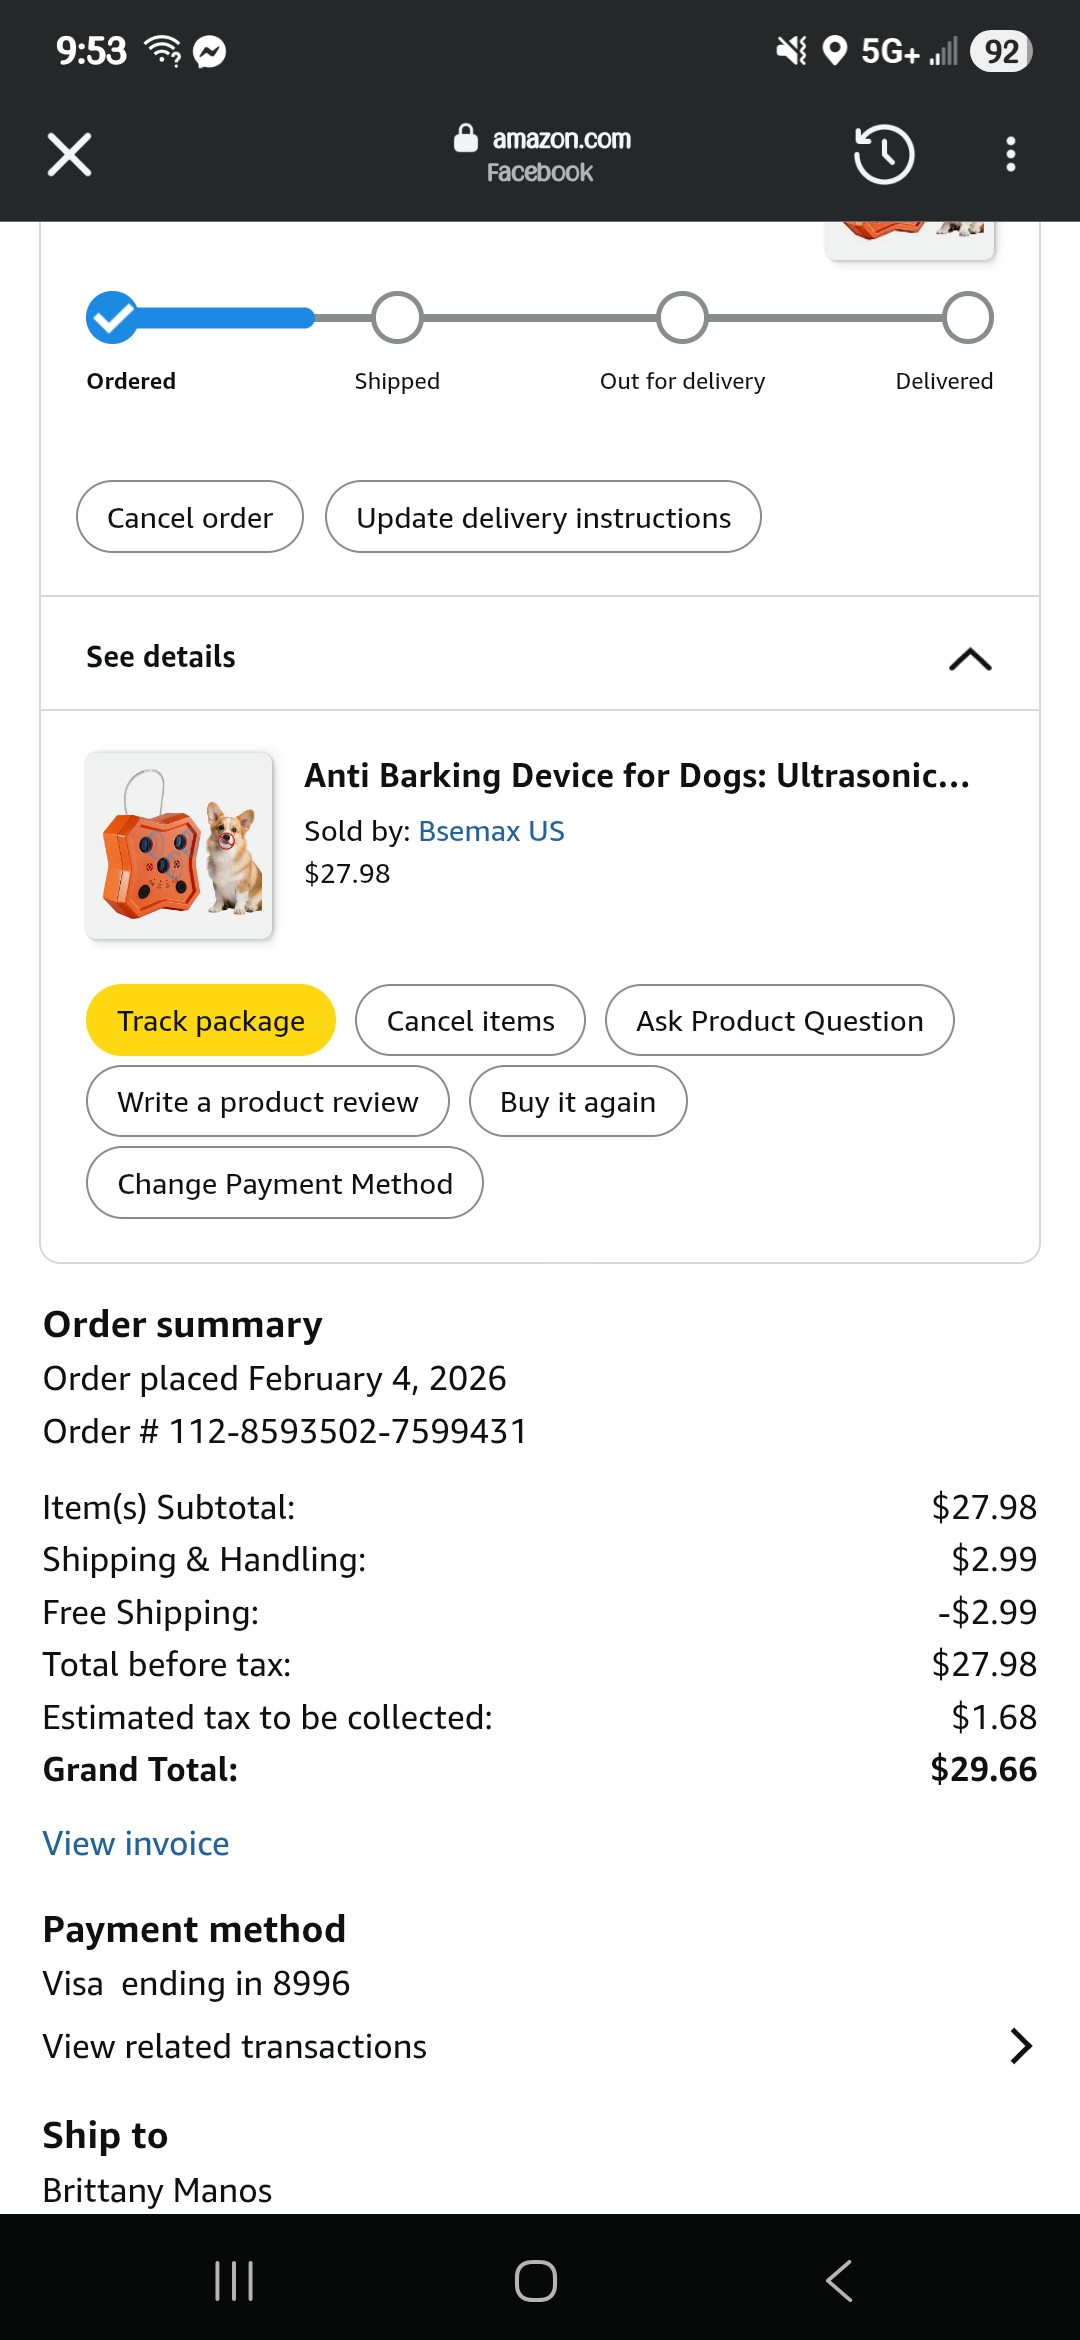This screenshot has height=2340, width=1080.
Task: Open the three-dot overflow menu
Action: 1011,154
